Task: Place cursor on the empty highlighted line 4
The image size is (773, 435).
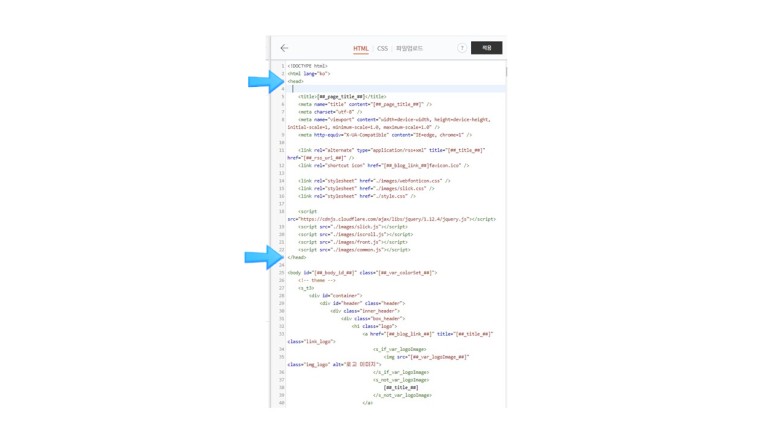Action: click(x=396, y=89)
